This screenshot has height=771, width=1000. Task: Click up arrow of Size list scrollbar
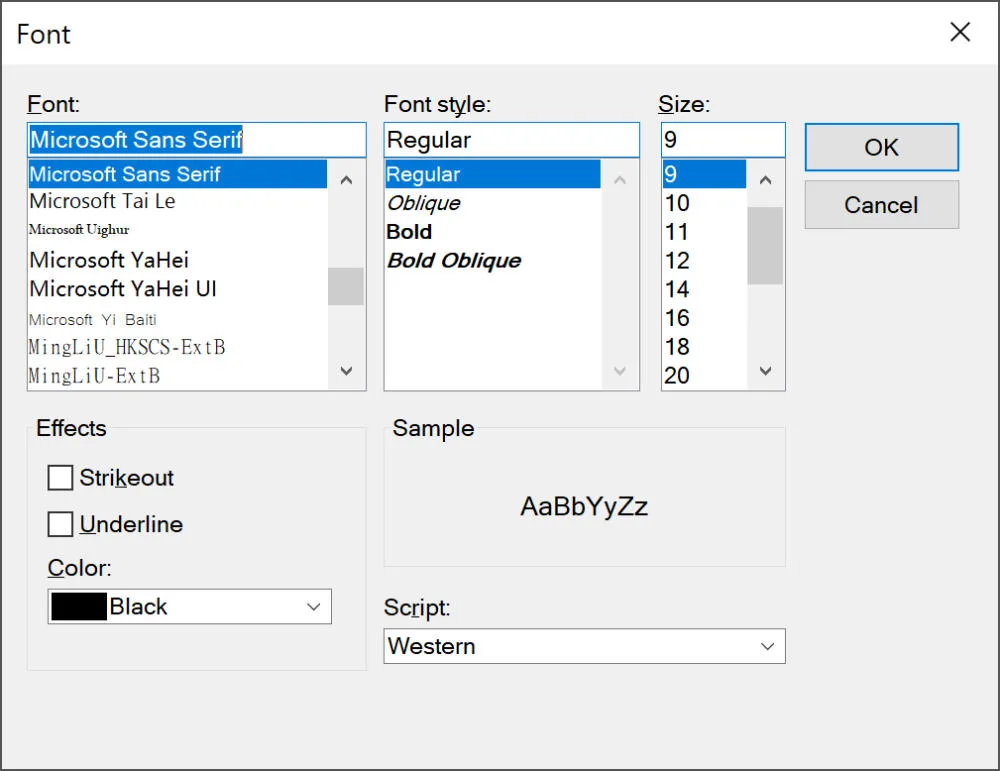pyautogui.click(x=765, y=180)
